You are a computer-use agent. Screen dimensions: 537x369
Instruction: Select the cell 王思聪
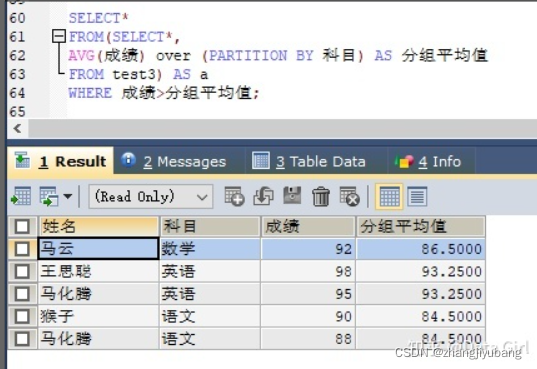[x=98, y=271]
